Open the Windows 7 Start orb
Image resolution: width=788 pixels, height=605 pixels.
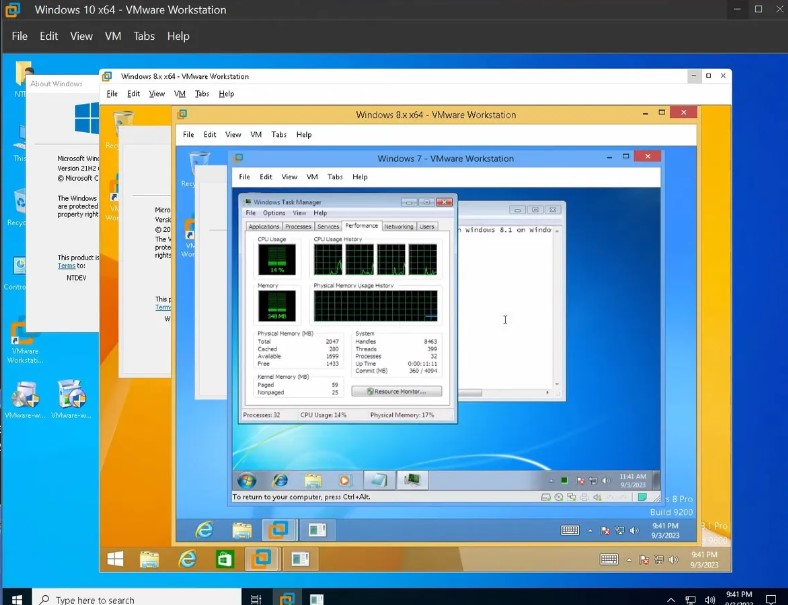[x=248, y=480]
